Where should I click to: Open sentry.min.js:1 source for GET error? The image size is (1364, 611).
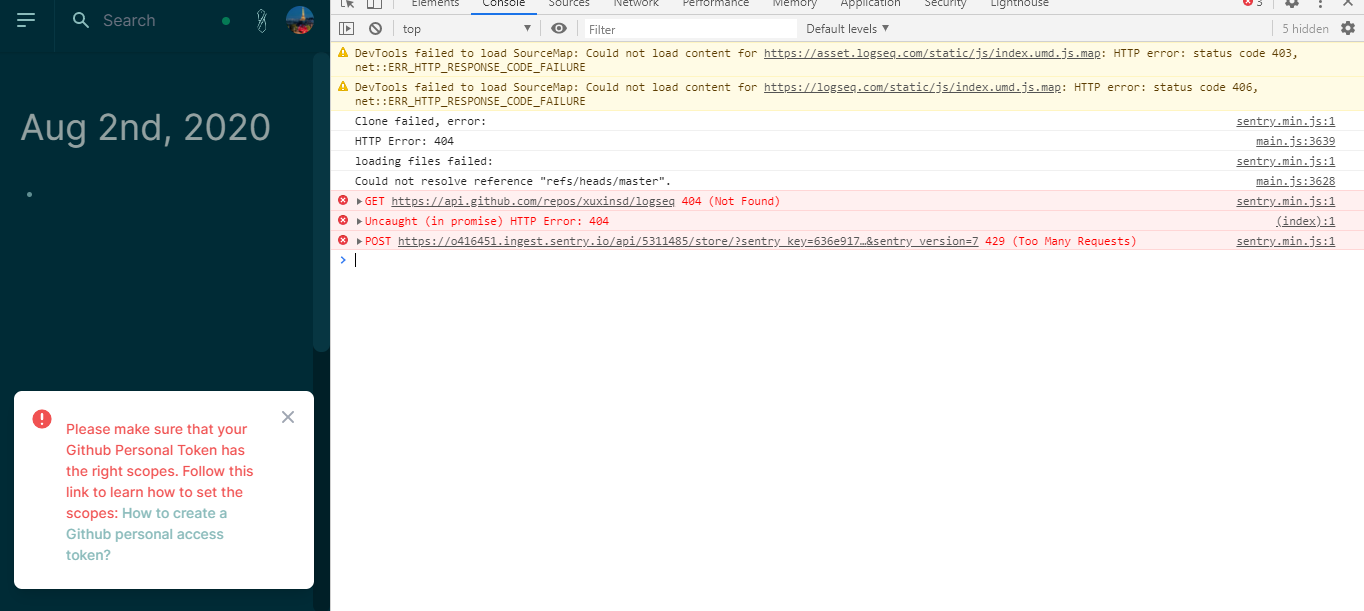coord(1285,201)
